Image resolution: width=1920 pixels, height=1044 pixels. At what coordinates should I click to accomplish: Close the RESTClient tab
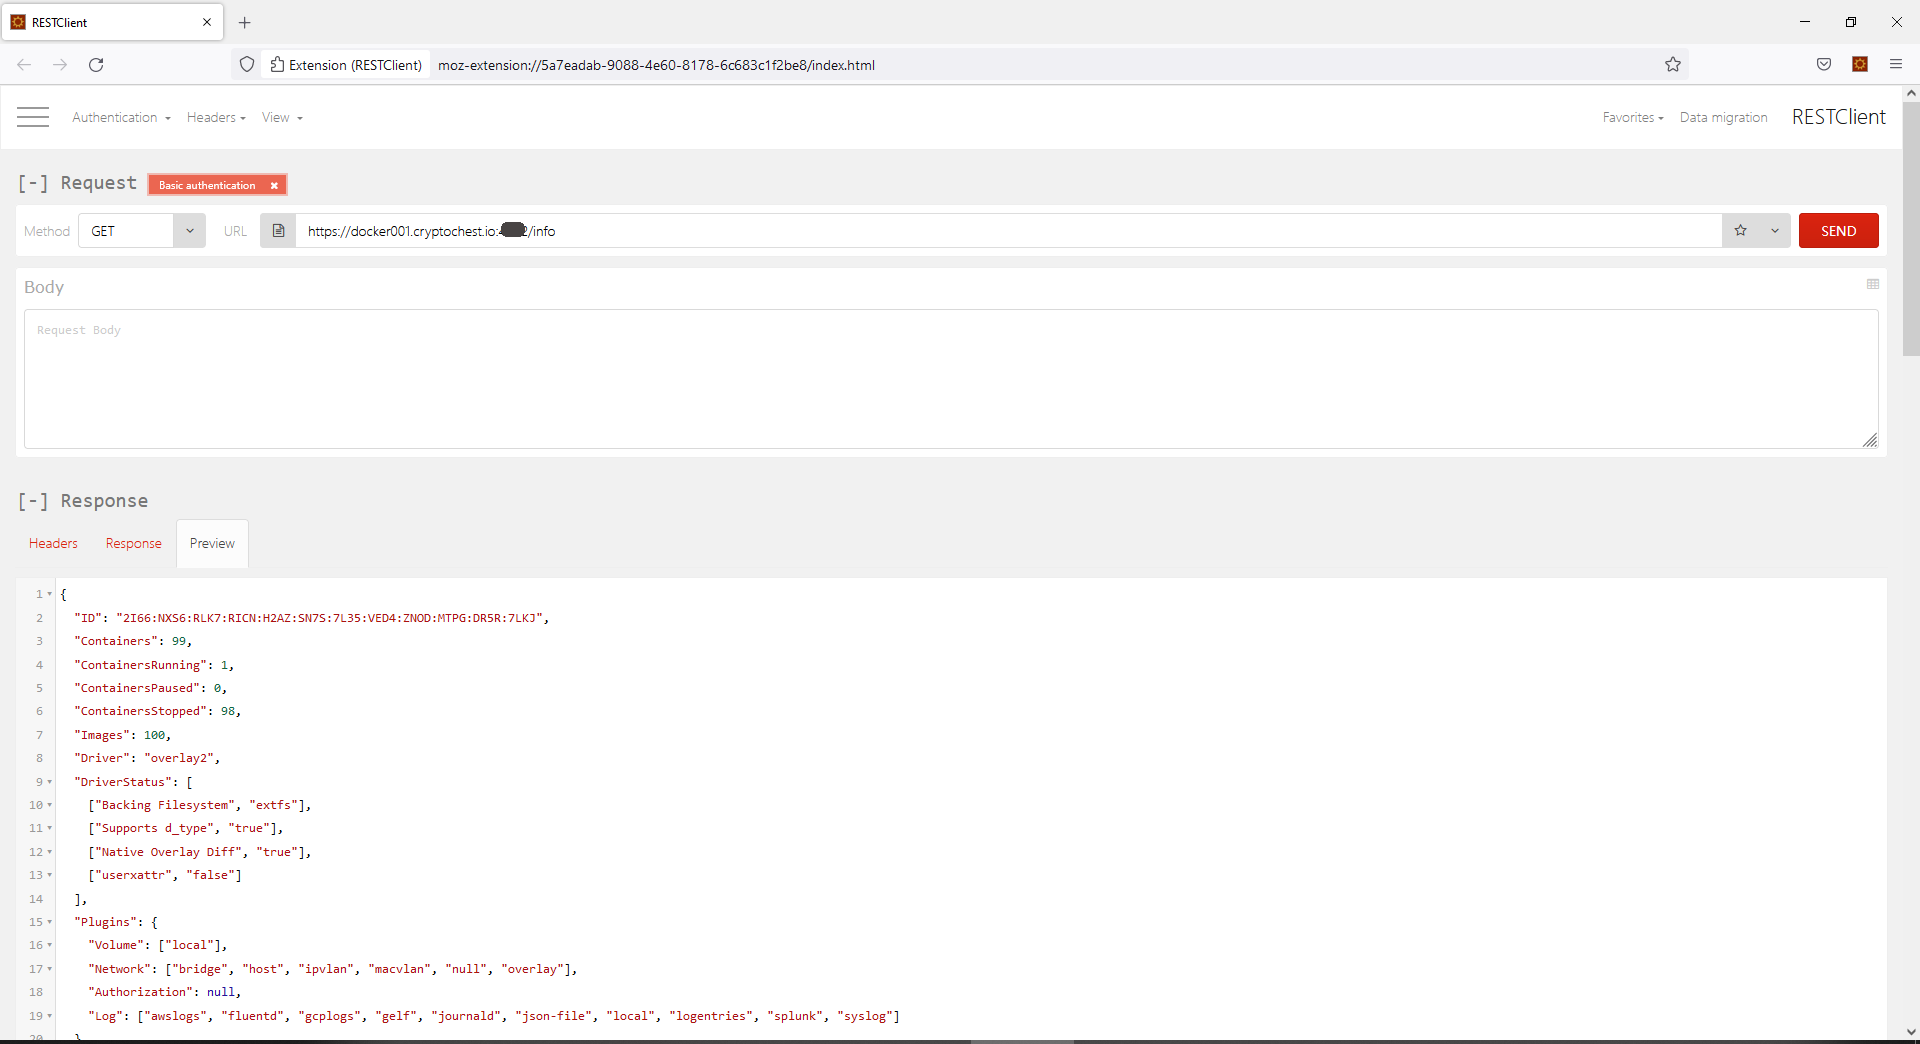(x=207, y=22)
